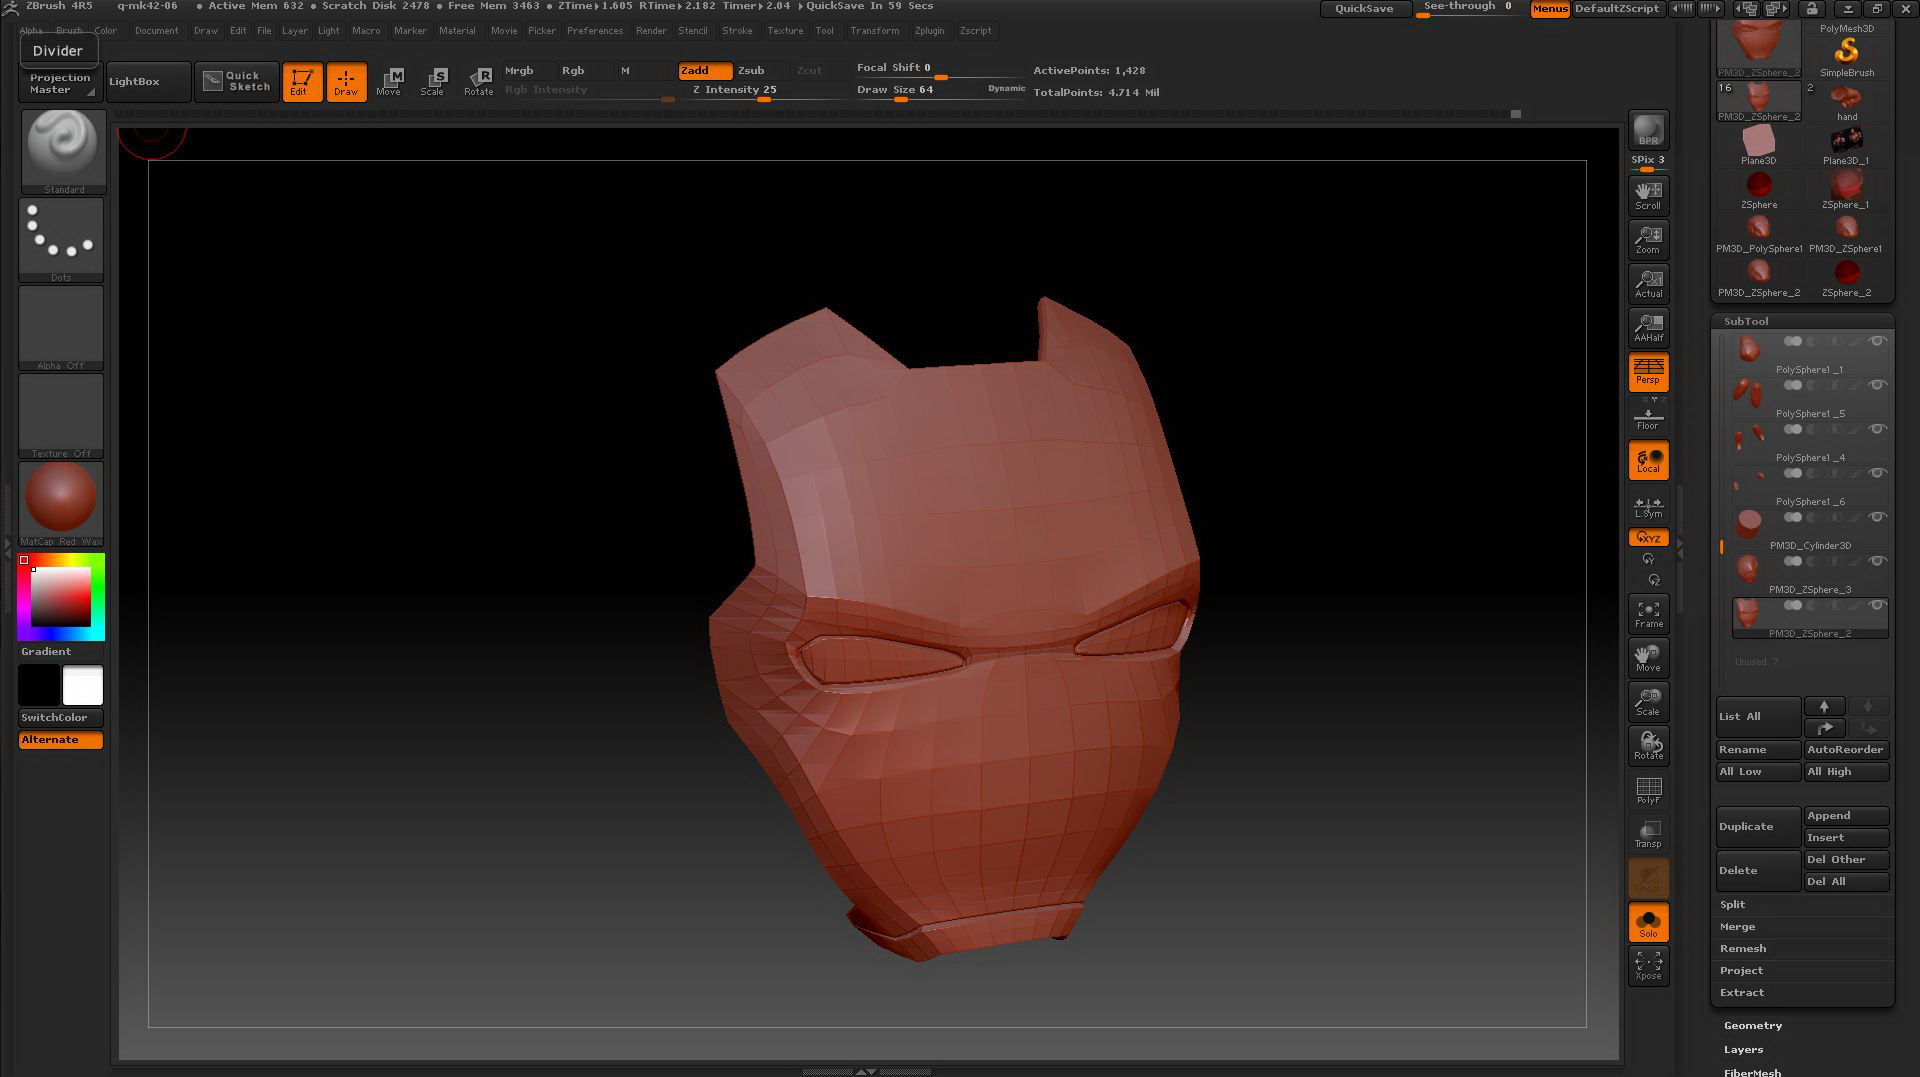Click the Xpose icon
The image size is (1920, 1077).
click(1648, 966)
